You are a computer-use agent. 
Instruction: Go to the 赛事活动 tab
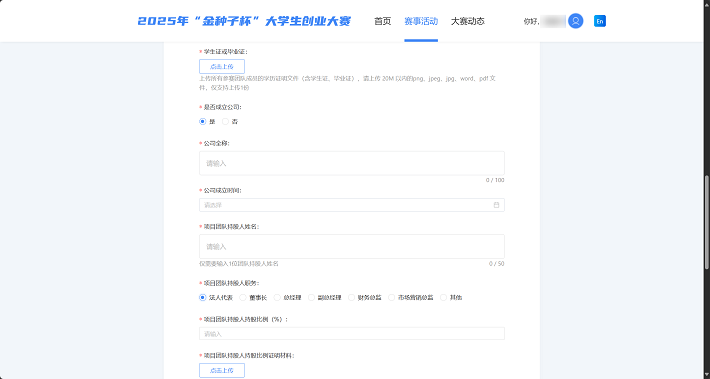click(421, 21)
